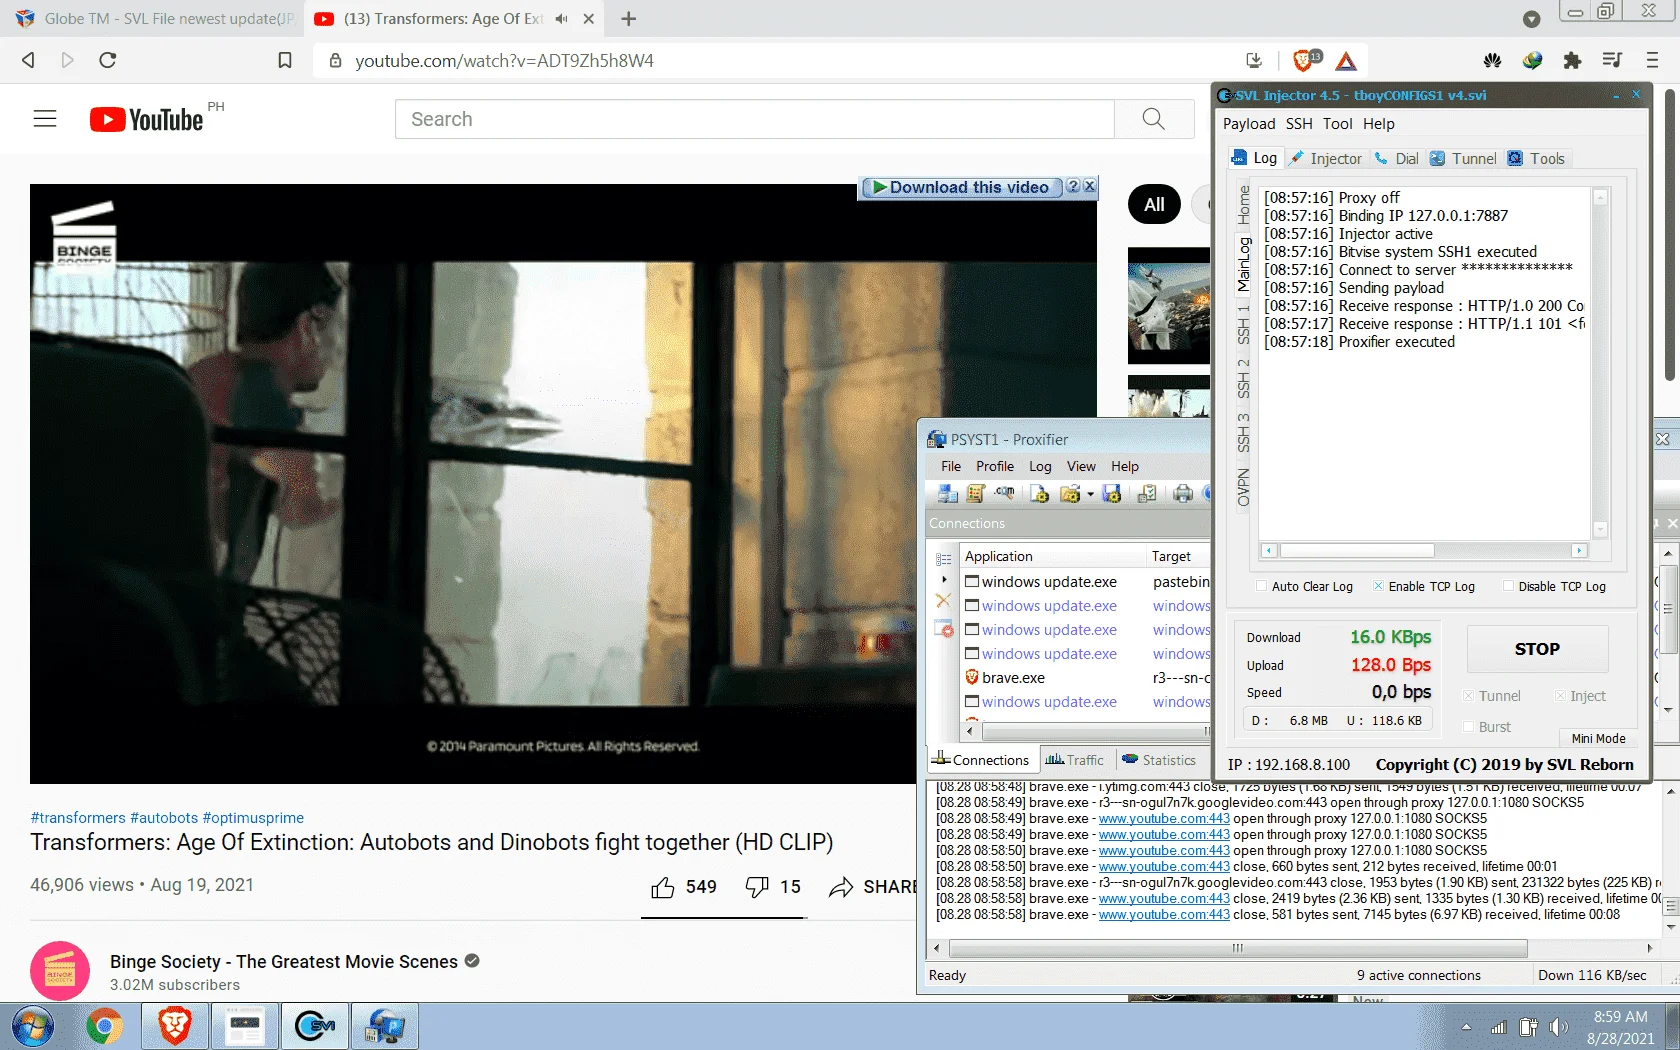Open Tool menu in SVL Injector
Screen dimensions: 1680x1050
click(1337, 124)
